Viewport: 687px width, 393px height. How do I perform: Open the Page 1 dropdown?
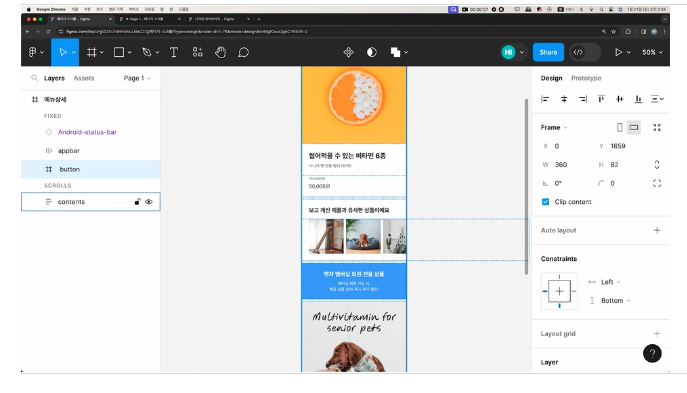(x=137, y=78)
